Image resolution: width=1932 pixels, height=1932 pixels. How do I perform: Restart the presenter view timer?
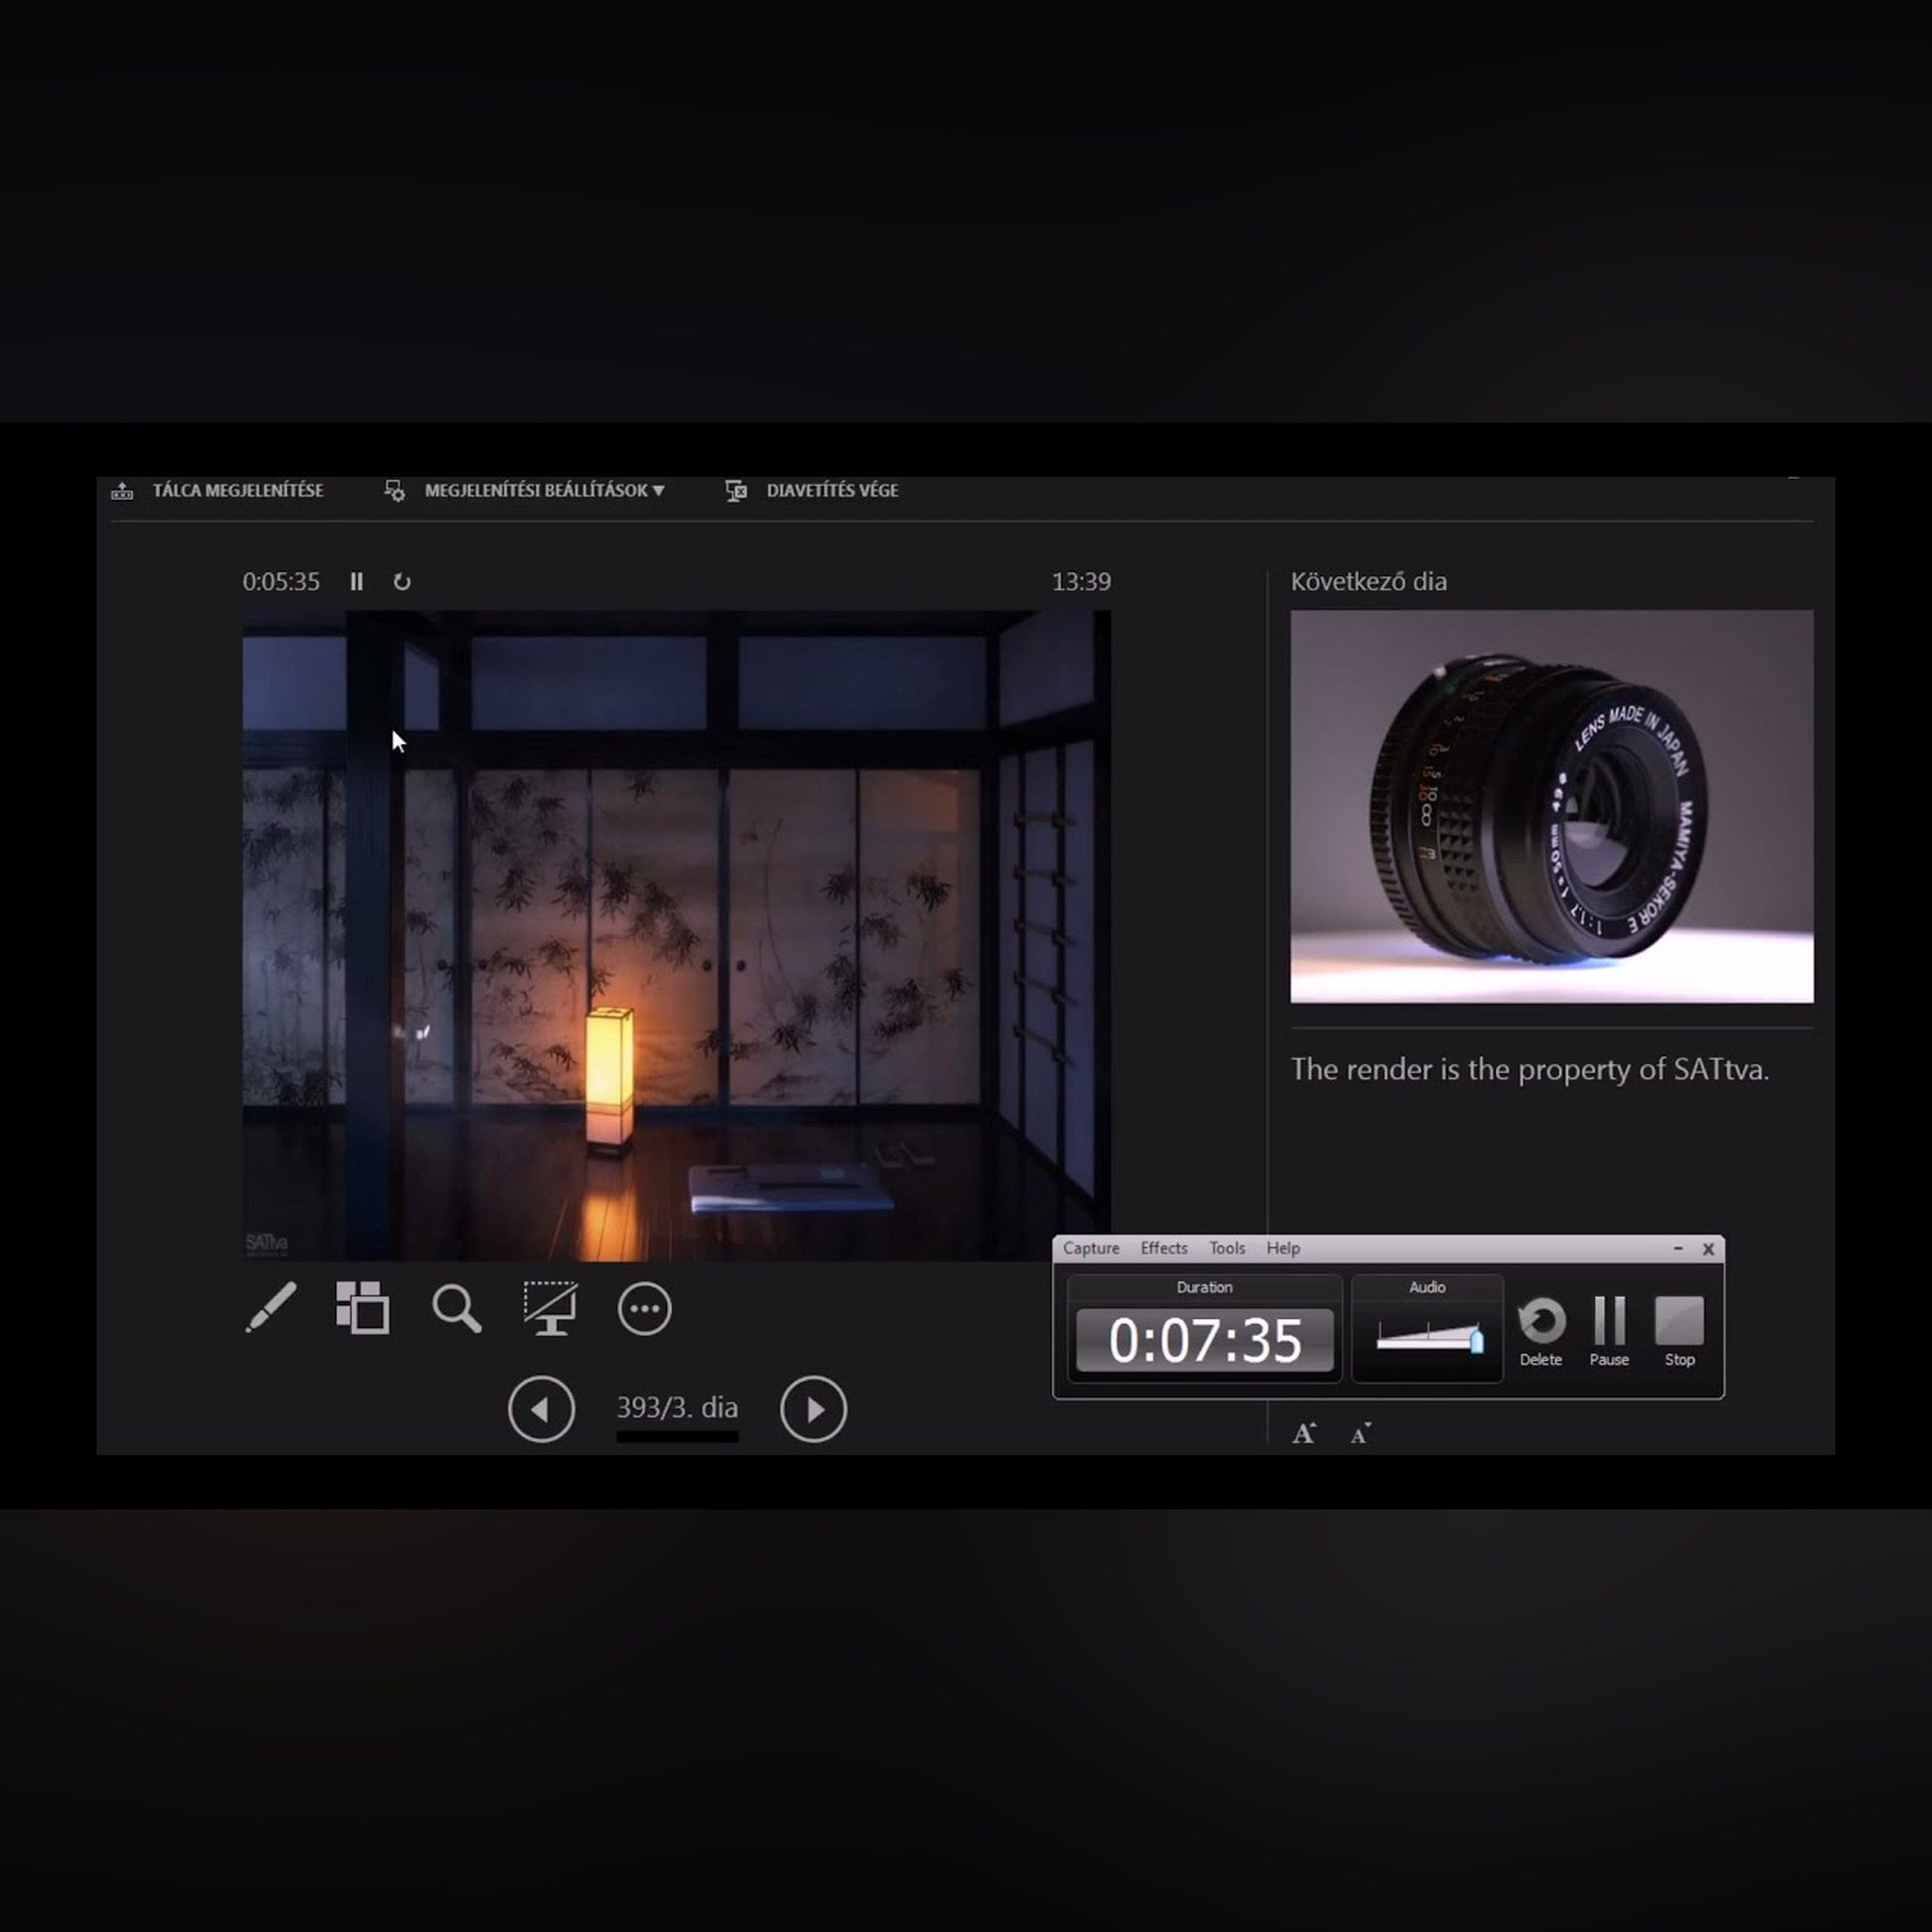tap(402, 581)
